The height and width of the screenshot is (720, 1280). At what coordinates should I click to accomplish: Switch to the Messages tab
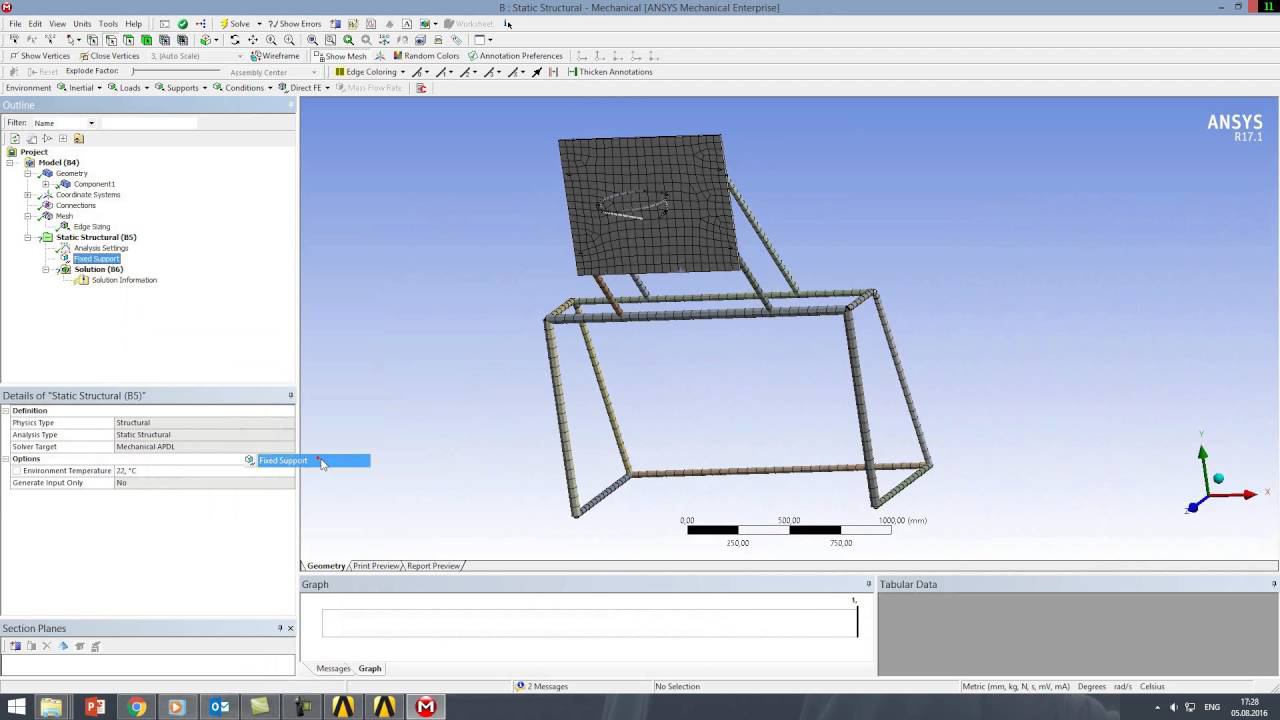(x=333, y=668)
